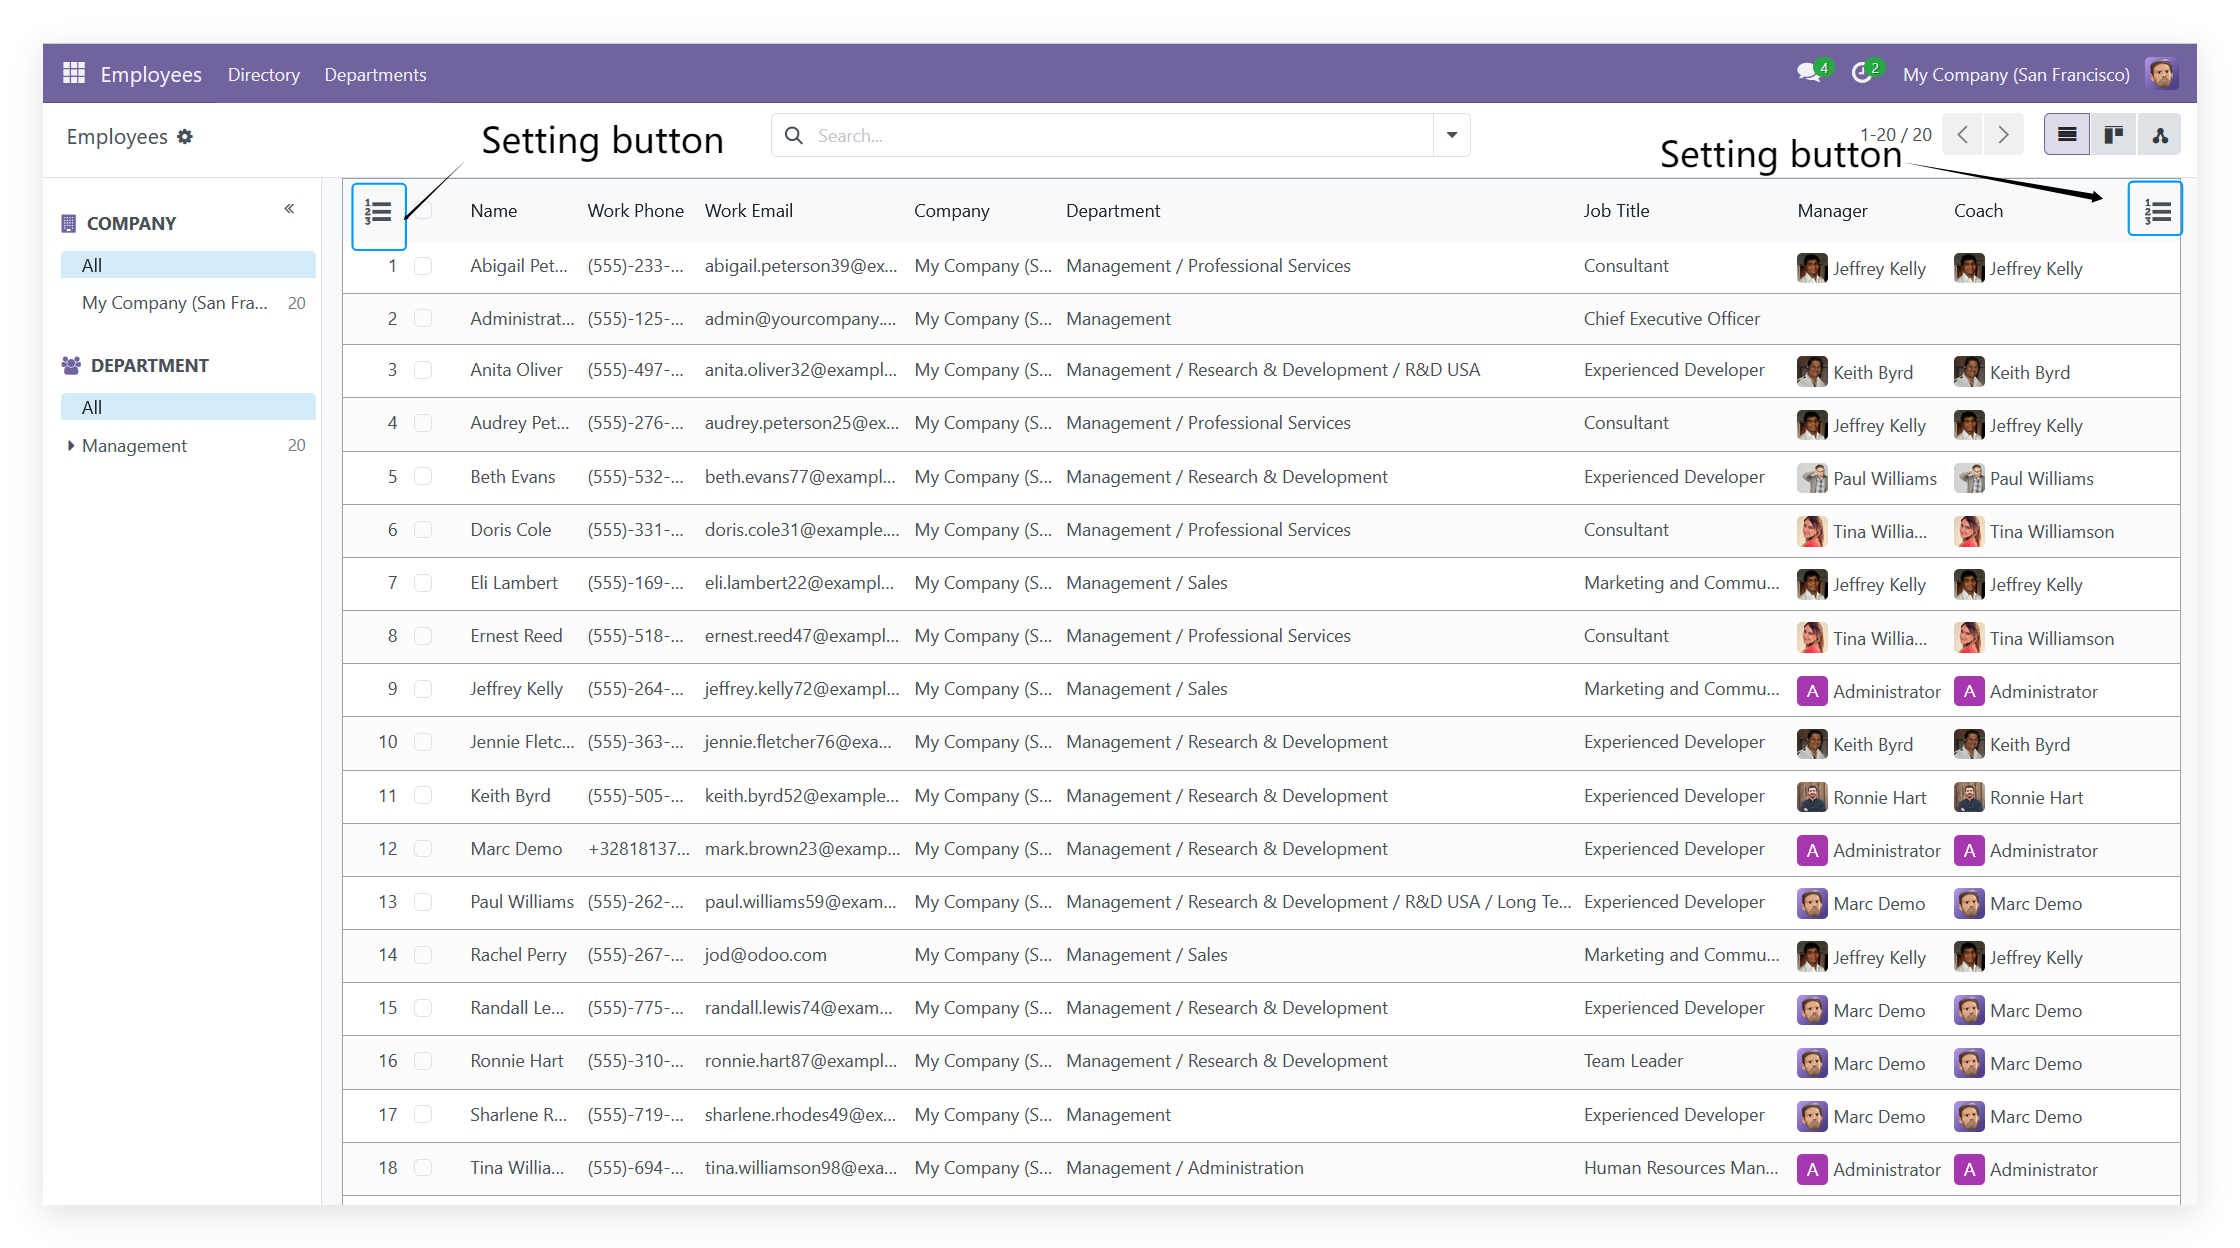Image resolution: width=2240 pixels, height=1248 pixels.
Task: Open the conversations chat icon
Action: (x=1811, y=73)
